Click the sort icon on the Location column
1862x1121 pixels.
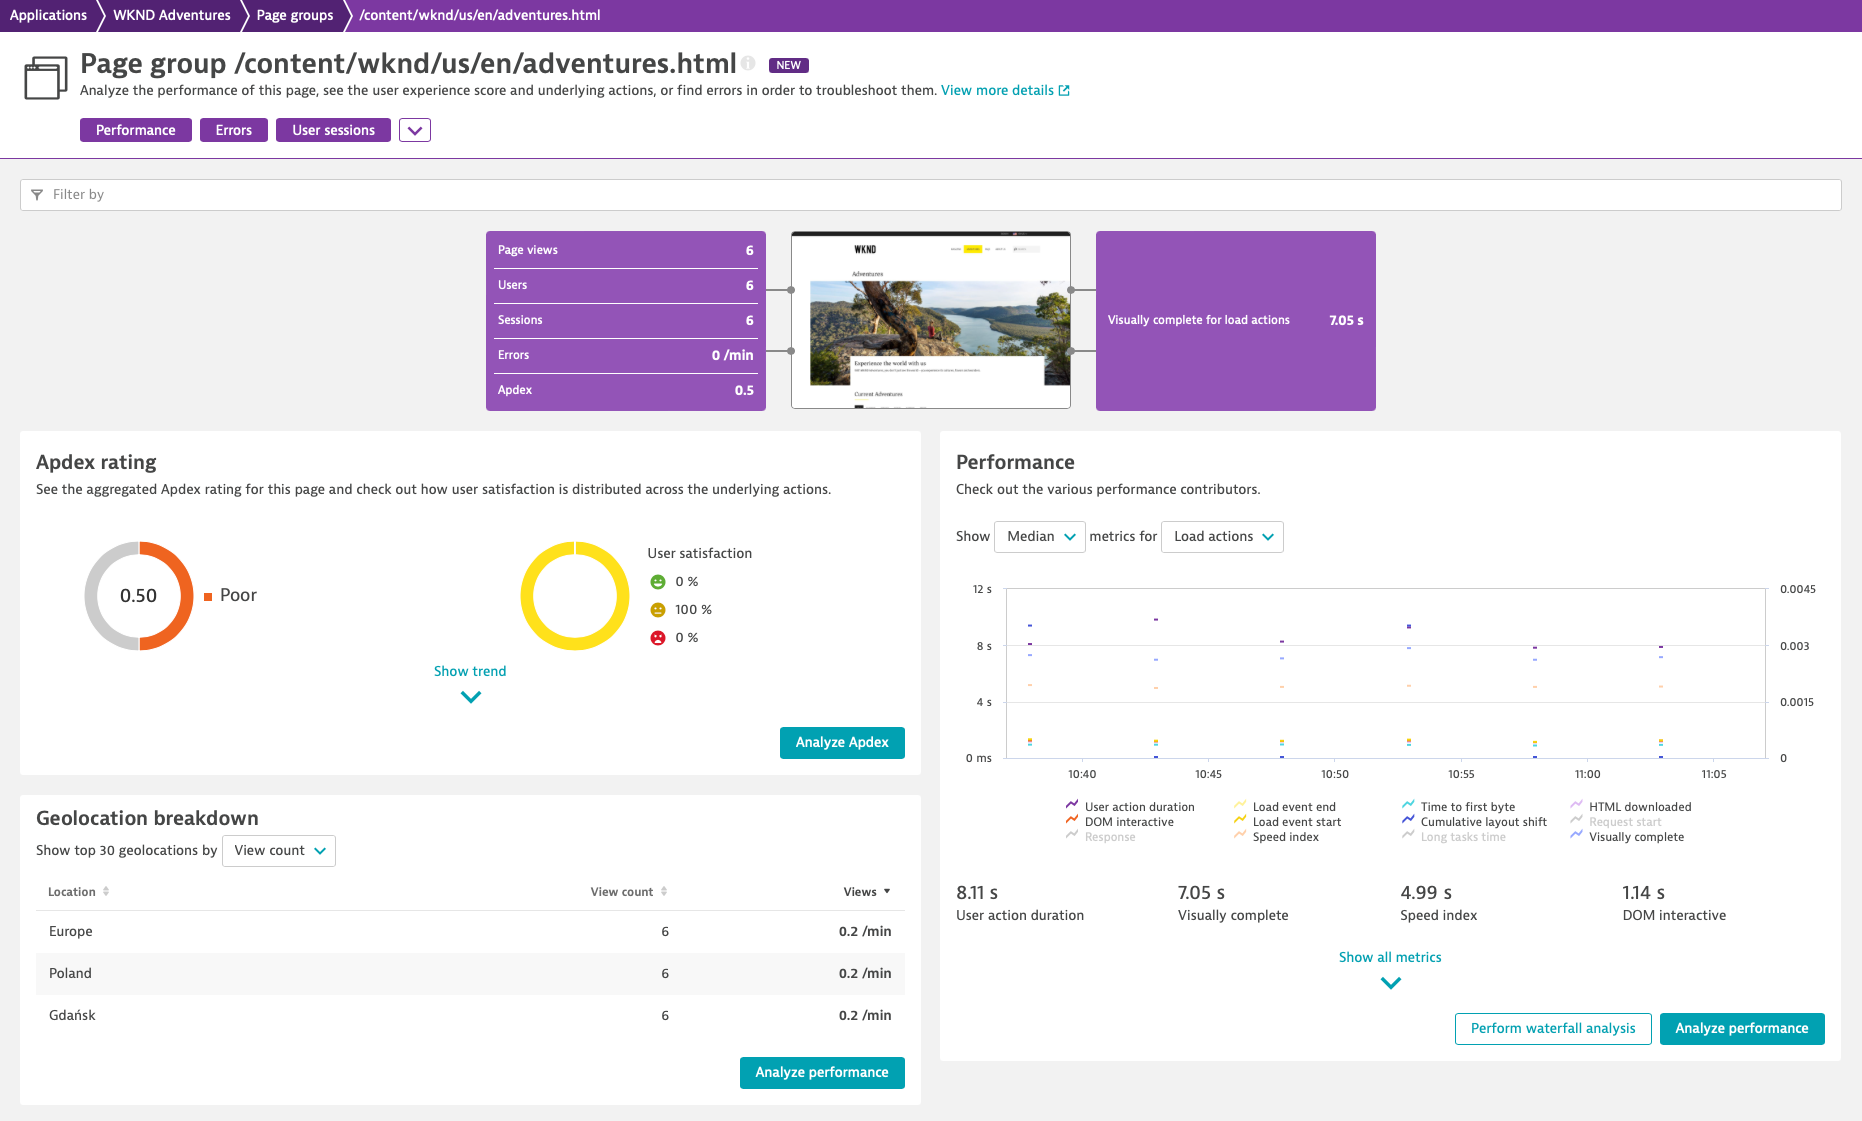(106, 891)
